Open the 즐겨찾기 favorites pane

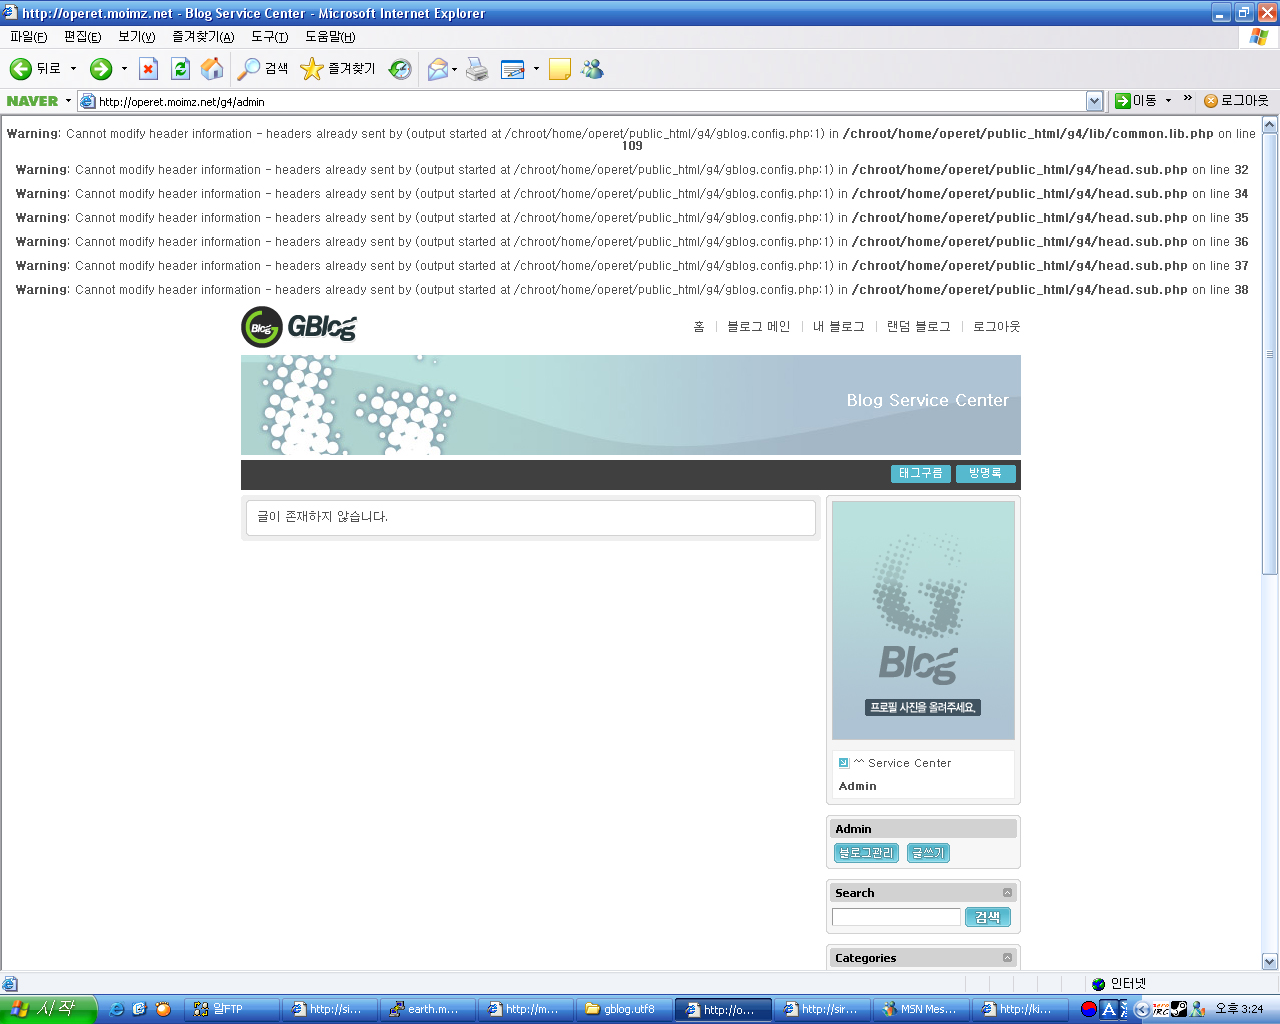point(338,69)
